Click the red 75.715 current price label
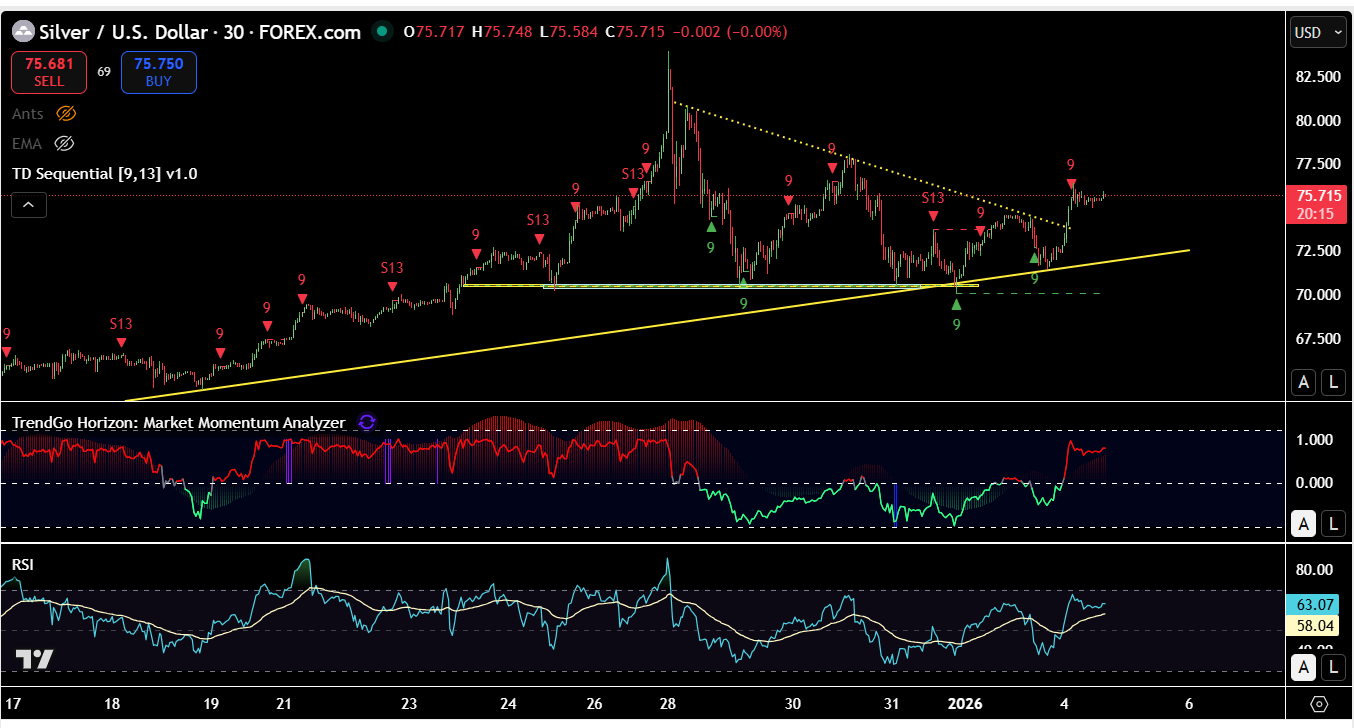 point(1317,196)
